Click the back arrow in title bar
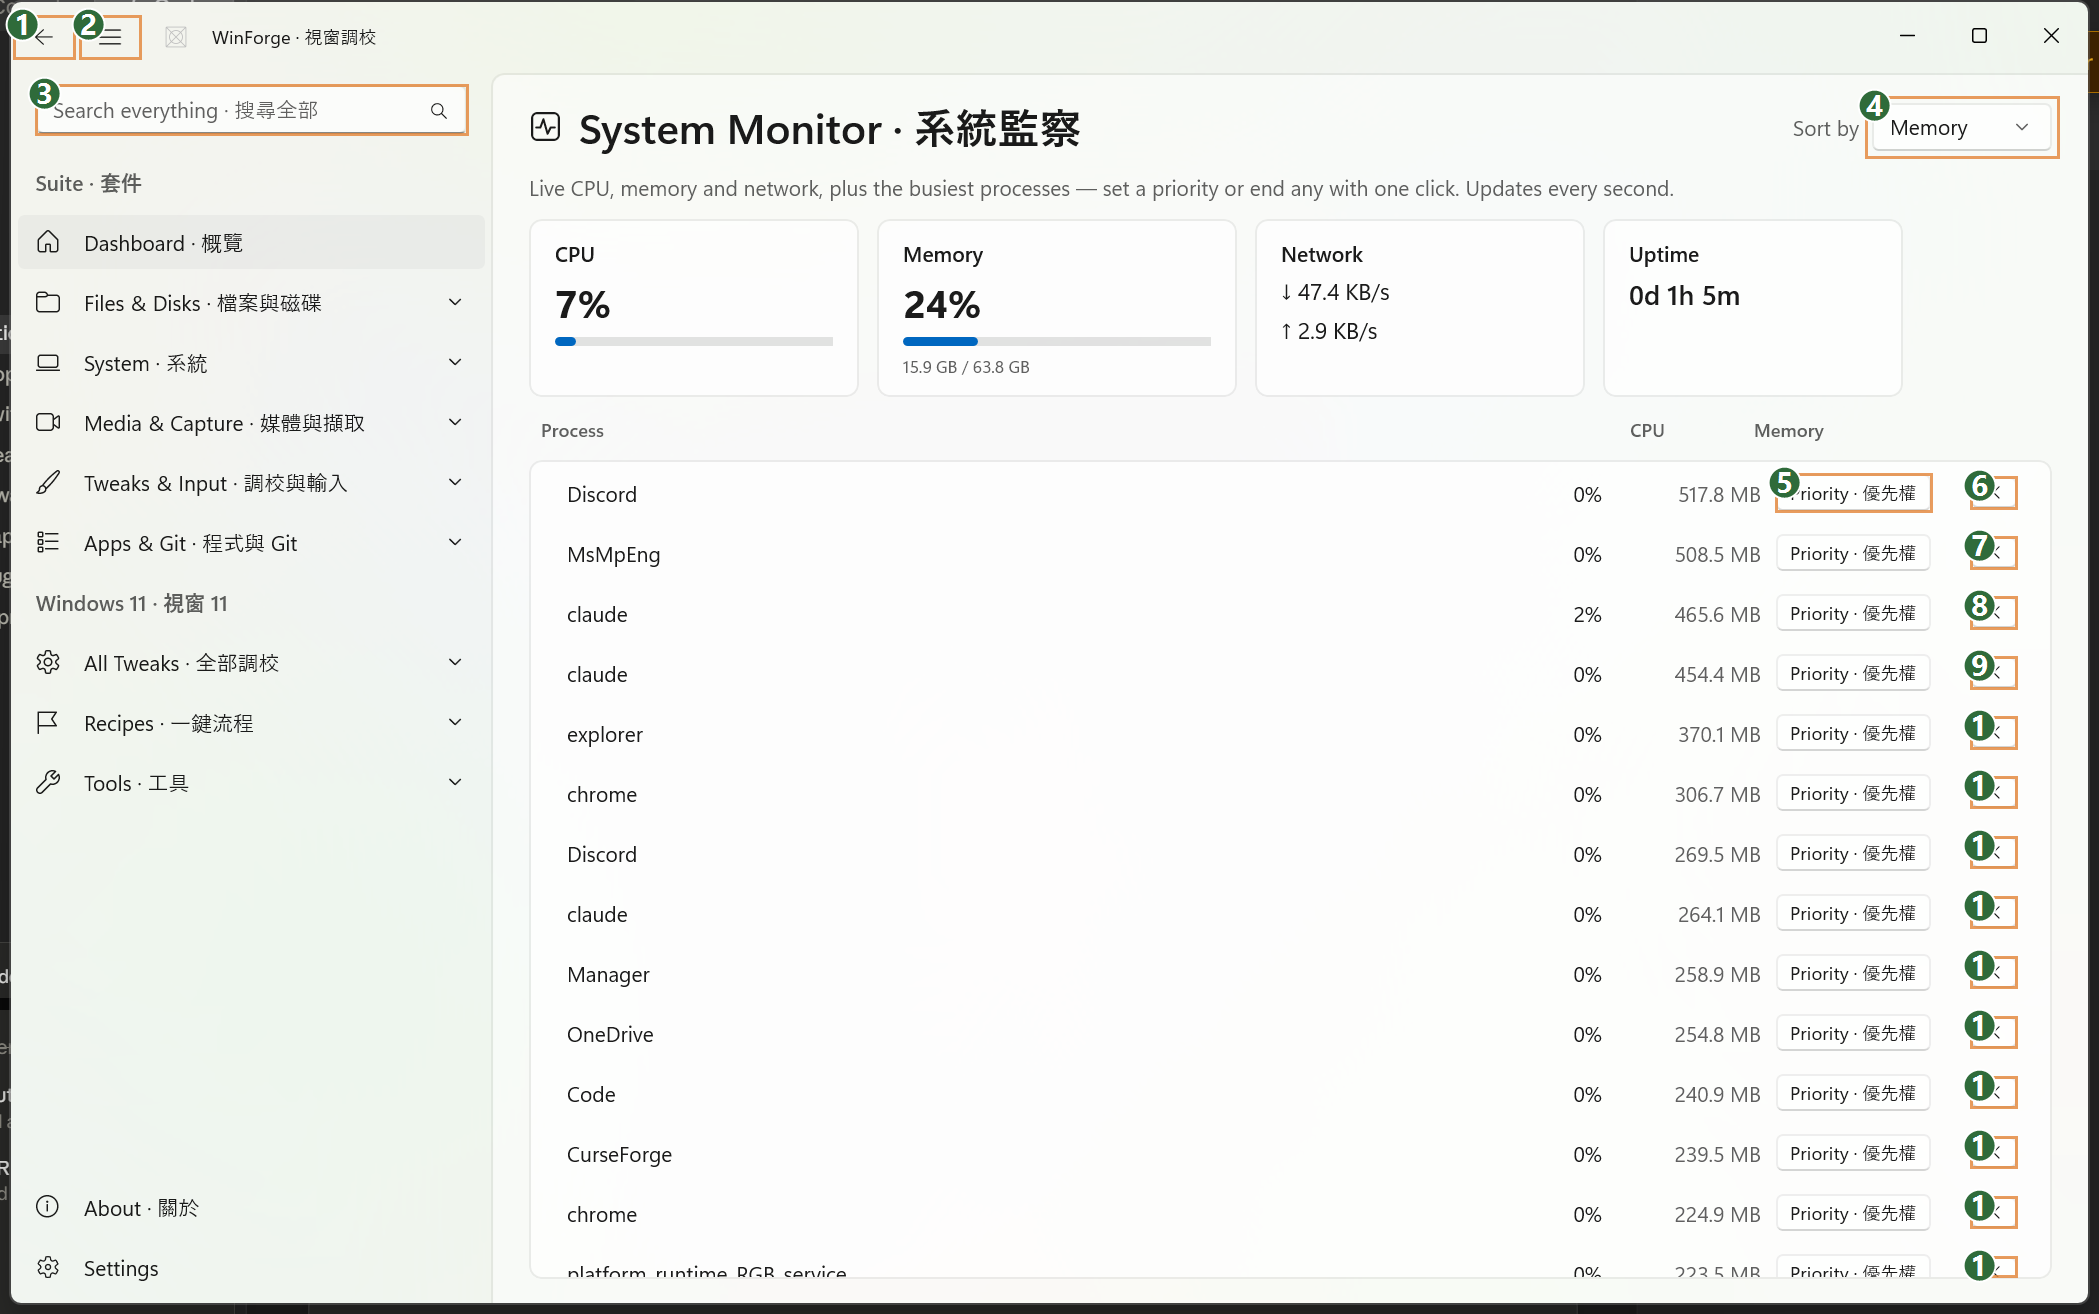This screenshot has height=1314, width=2099. coord(44,38)
